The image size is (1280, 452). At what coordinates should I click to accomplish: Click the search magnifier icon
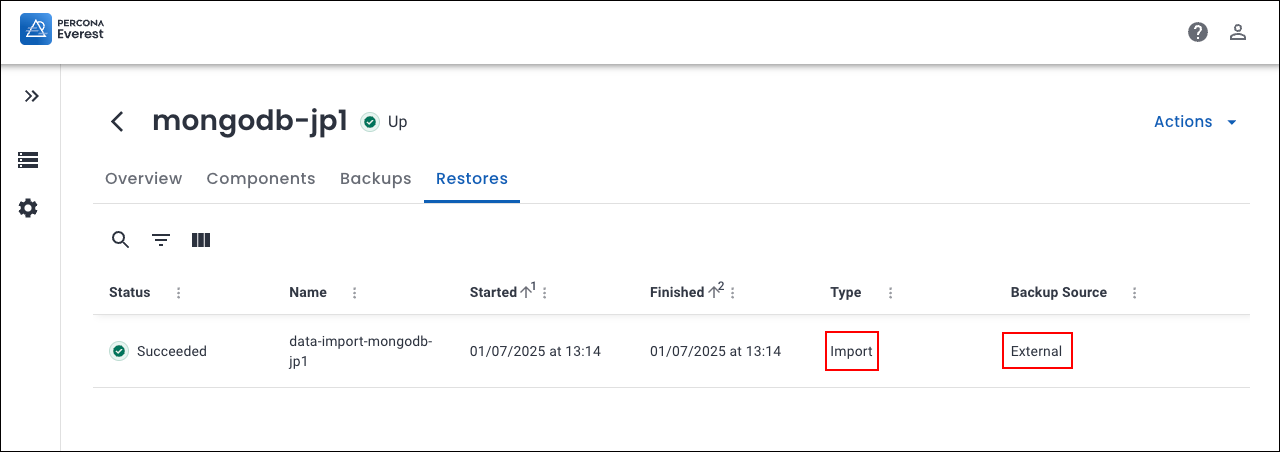coord(121,240)
